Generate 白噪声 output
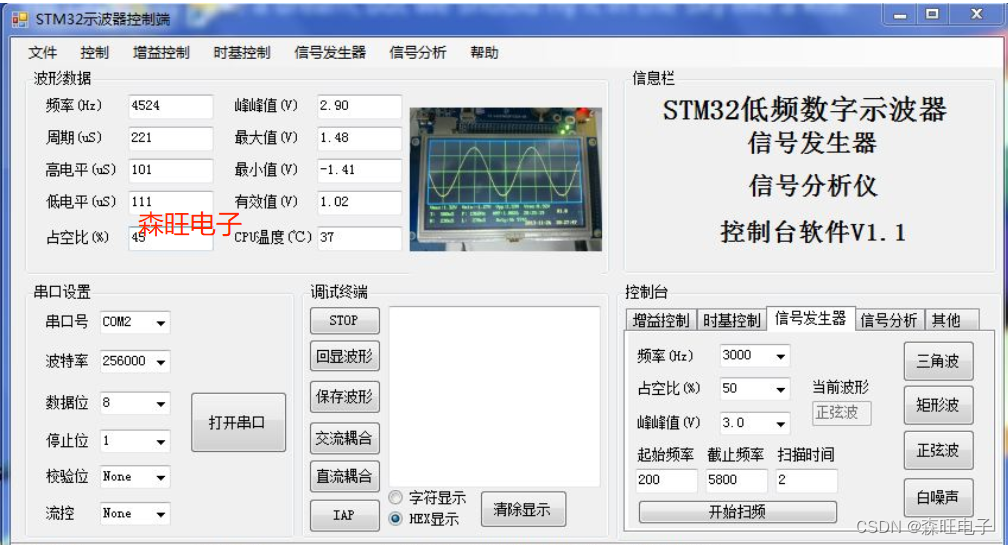Image resolution: width=1008 pixels, height=545 pixels. point(938,497)
